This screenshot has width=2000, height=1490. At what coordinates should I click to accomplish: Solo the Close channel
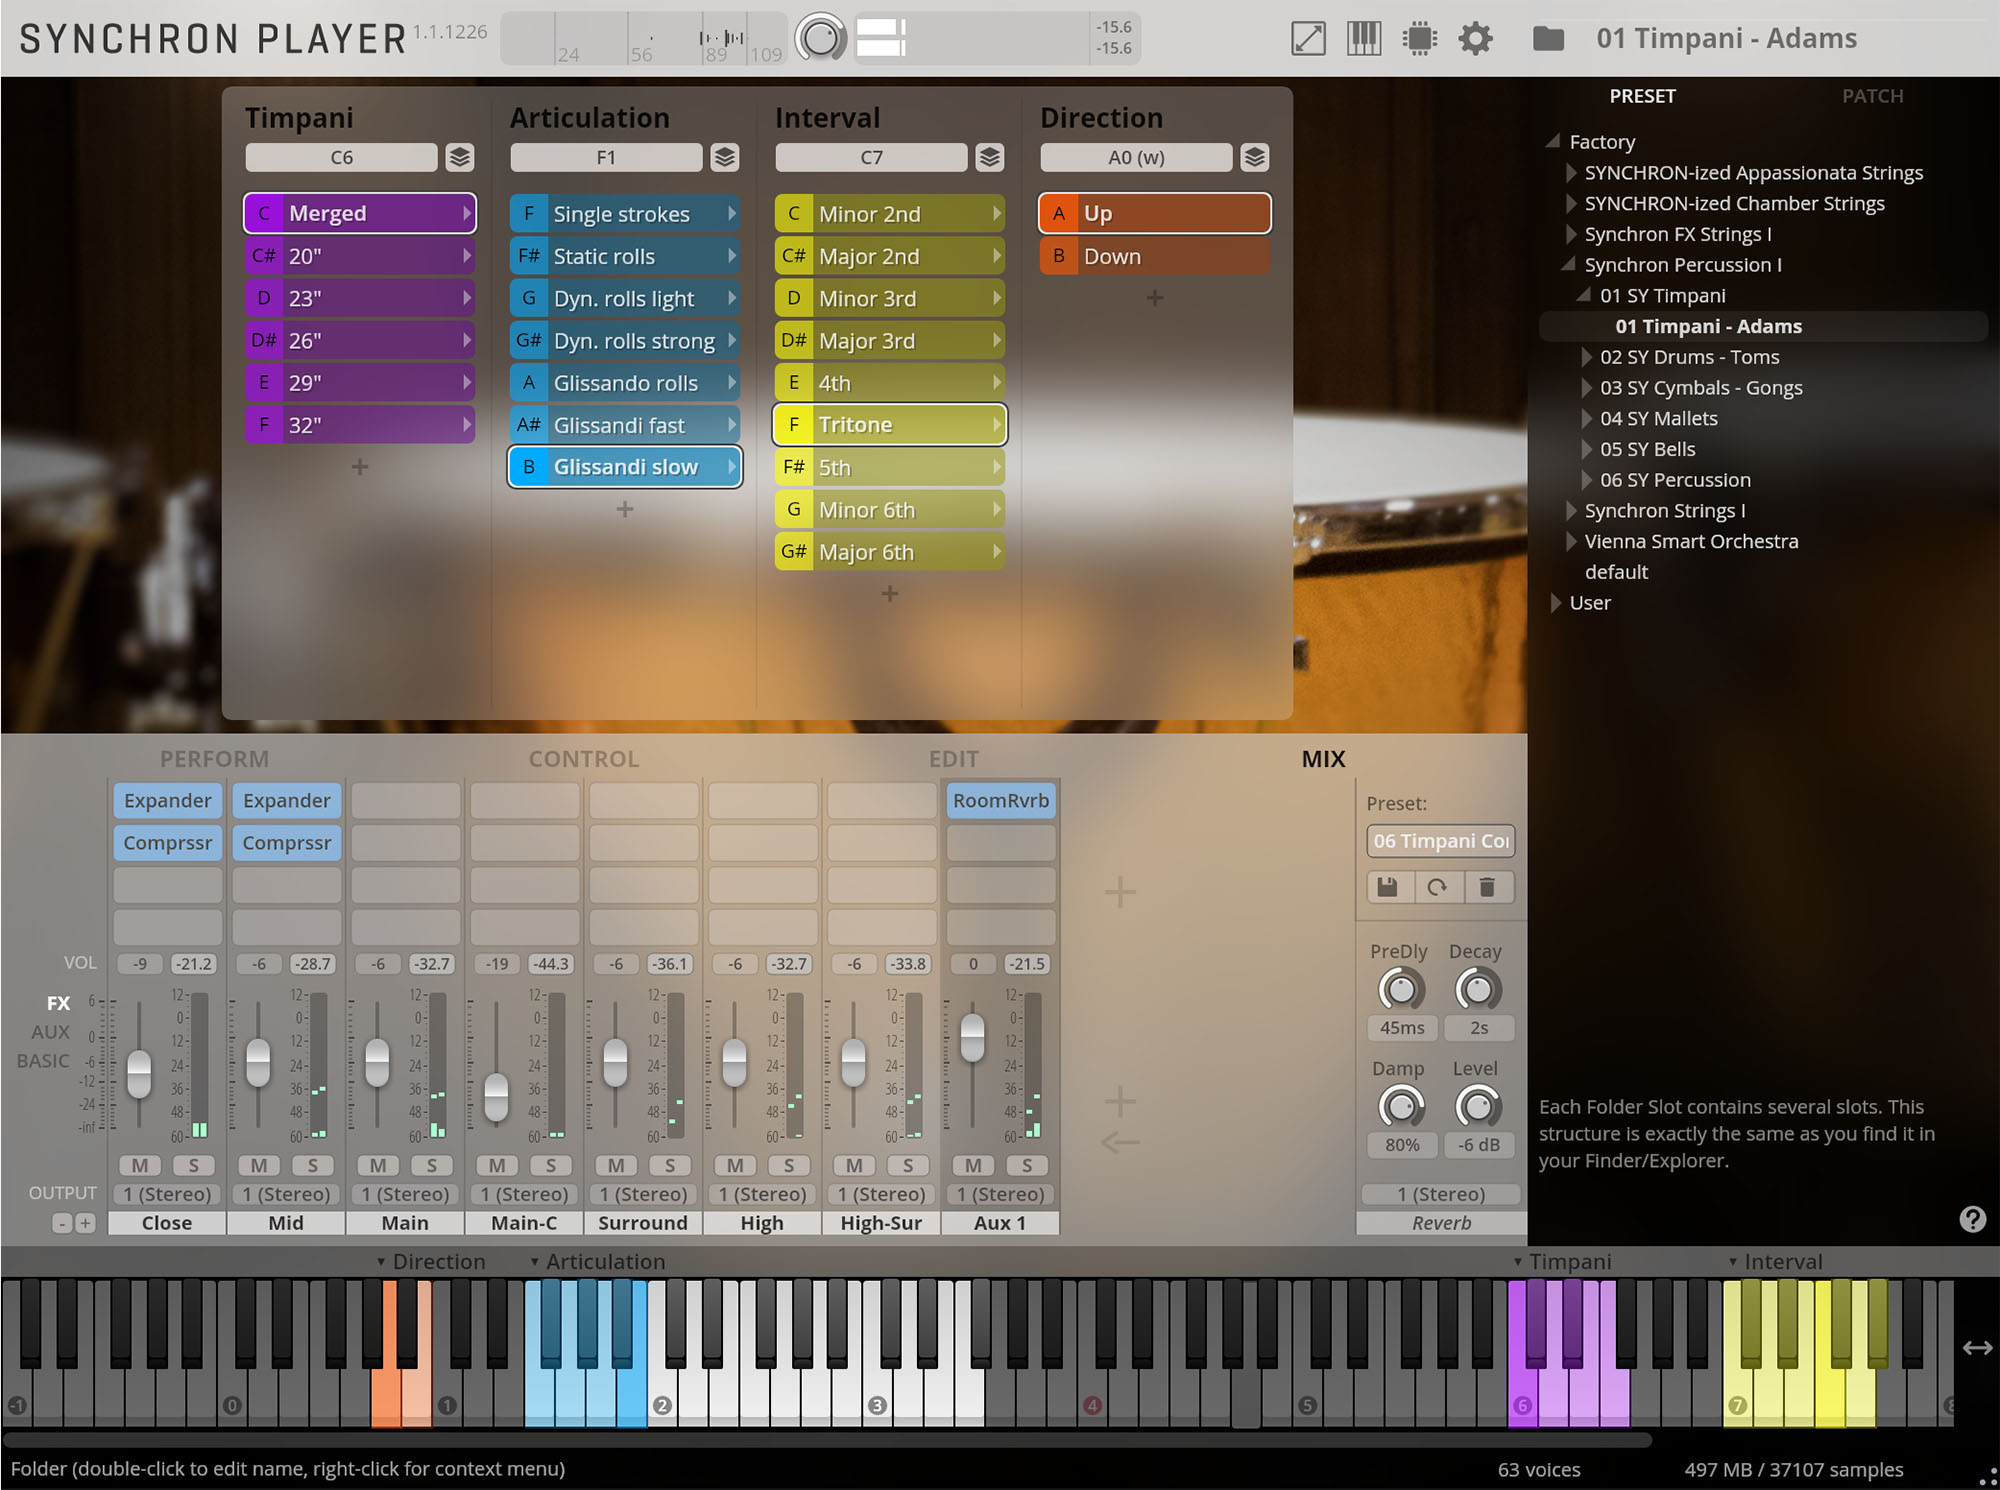coord(194,1165)
